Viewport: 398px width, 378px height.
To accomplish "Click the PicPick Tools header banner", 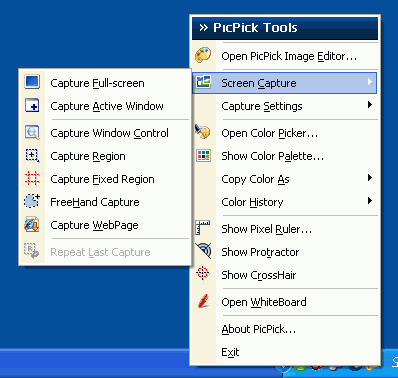I will tap(285, 28).
